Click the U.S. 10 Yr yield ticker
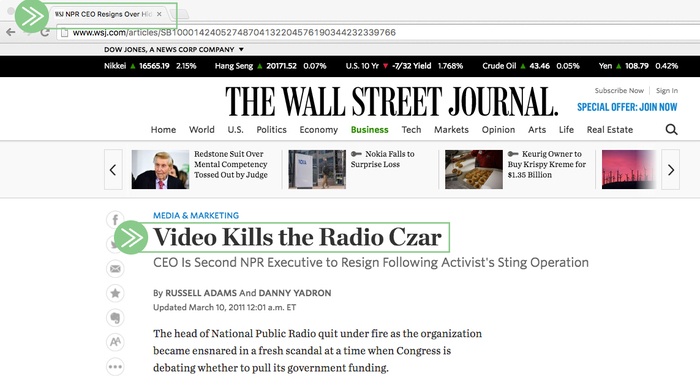700x388 pixels. click(x=404, y=66)
